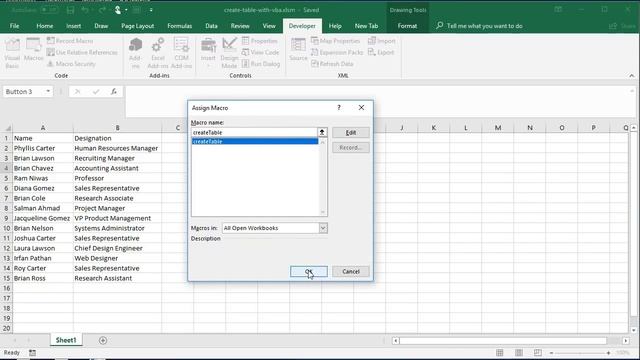Click the Insert Function fx icon
Viewport: 640px width, 360px height.
(114, 92)
